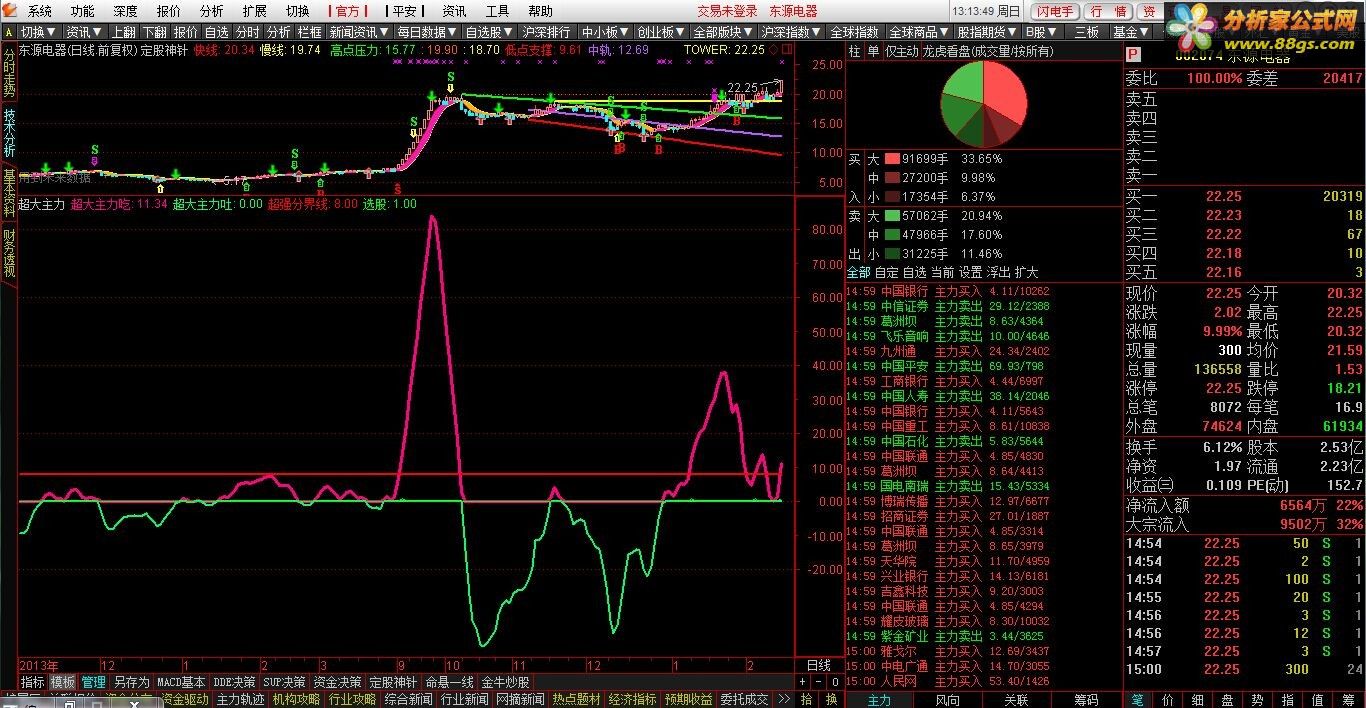Open the 资讯 toolbar dropdown
This screenshot has width=1366, height=708.
tap(85, 32)
